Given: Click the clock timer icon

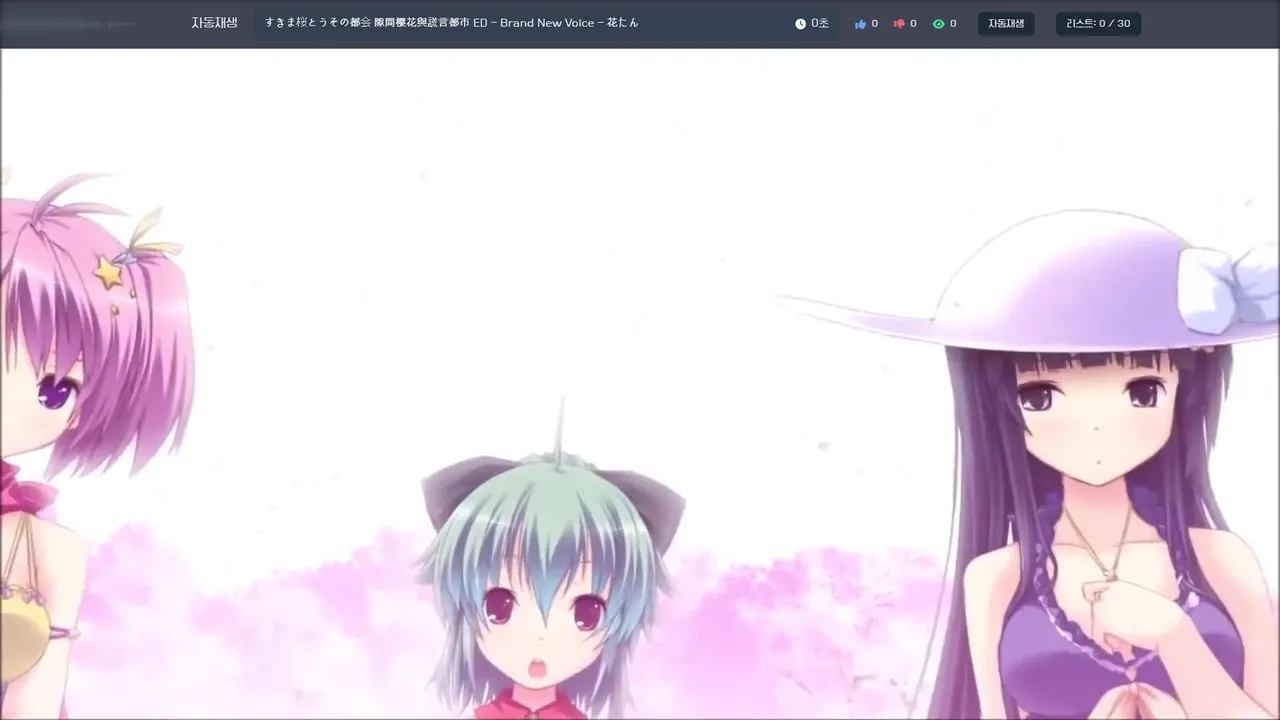Looking at the screenshot, I should click(800, 24).
